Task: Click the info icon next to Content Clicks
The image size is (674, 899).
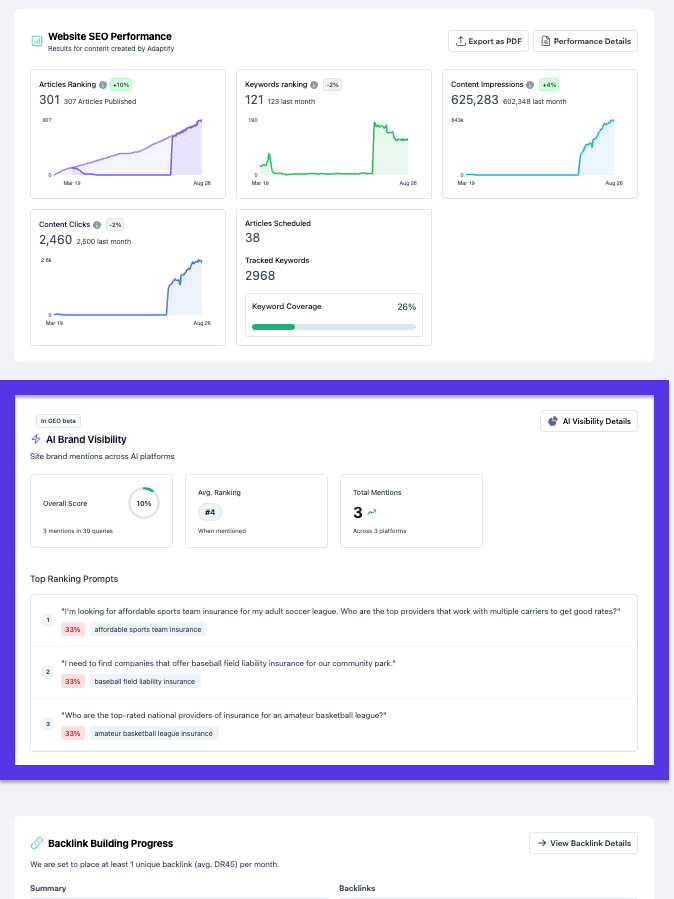Action: click(x=96, y=224)
